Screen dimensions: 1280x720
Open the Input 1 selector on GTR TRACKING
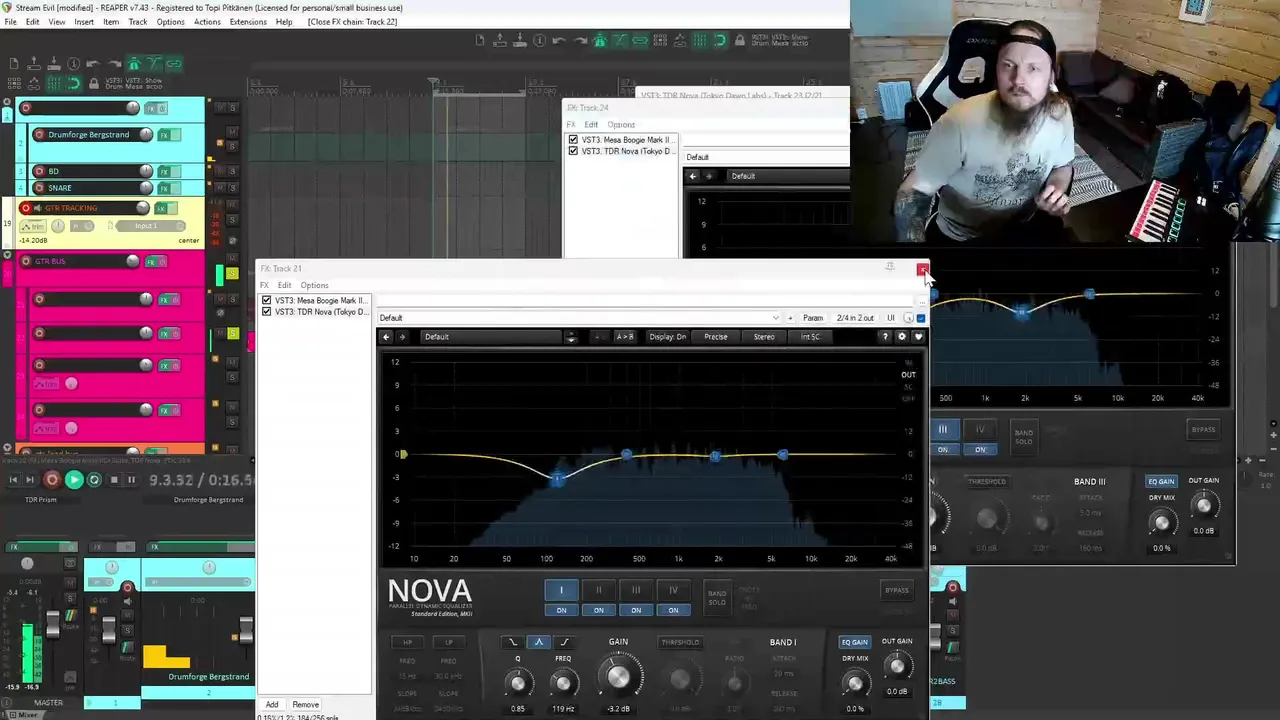(x=146, y=226)
